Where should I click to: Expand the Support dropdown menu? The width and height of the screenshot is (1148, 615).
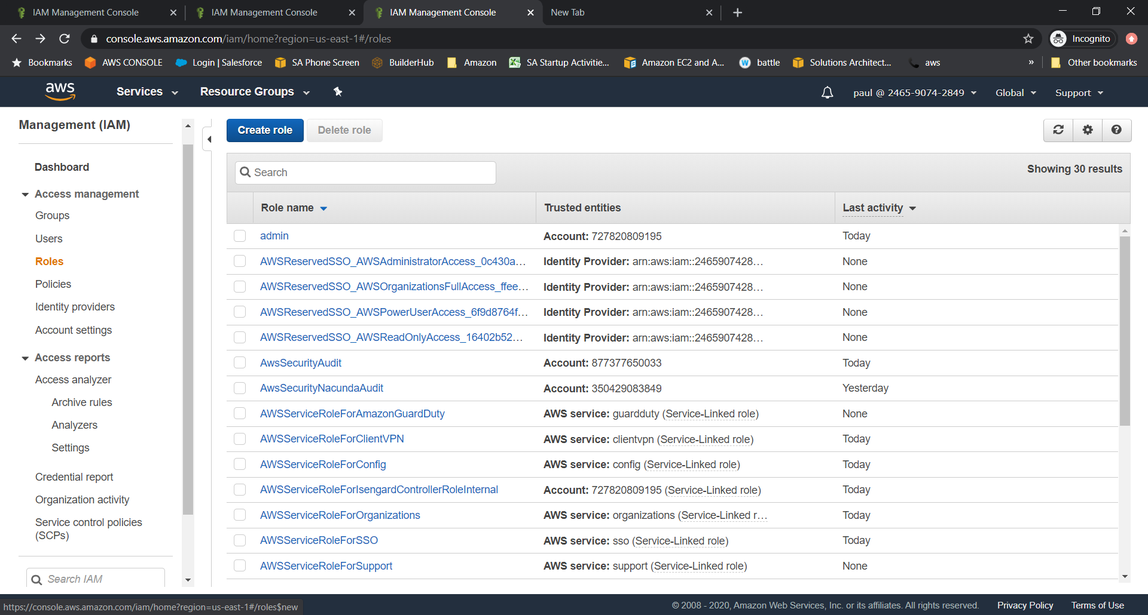[1079, 92]
